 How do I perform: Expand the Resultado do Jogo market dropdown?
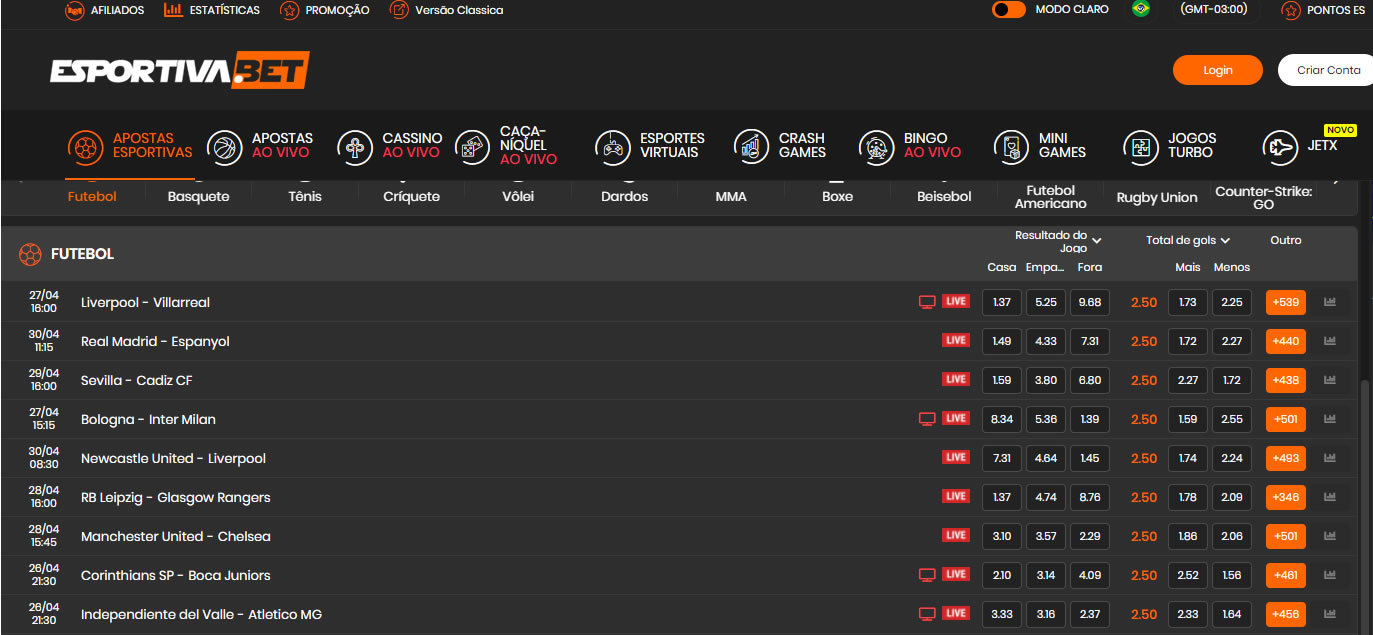click(1058, 241)
